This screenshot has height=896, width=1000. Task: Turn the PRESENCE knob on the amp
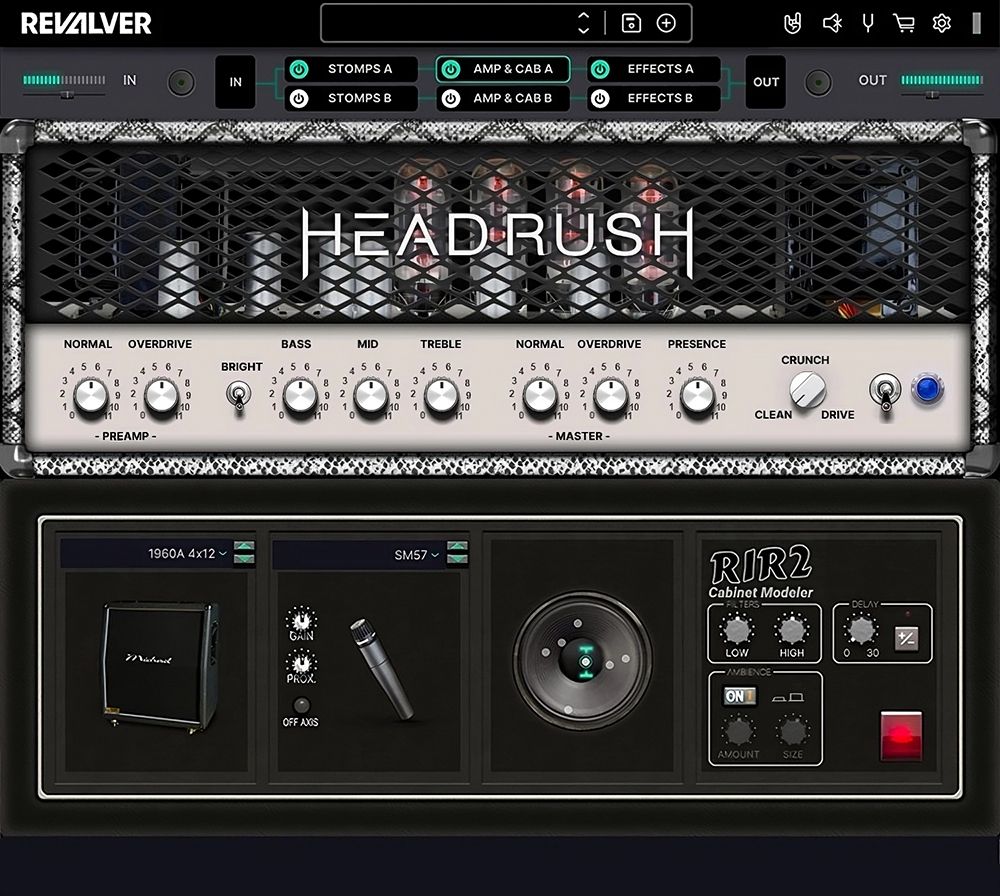(x=696, y=396)
